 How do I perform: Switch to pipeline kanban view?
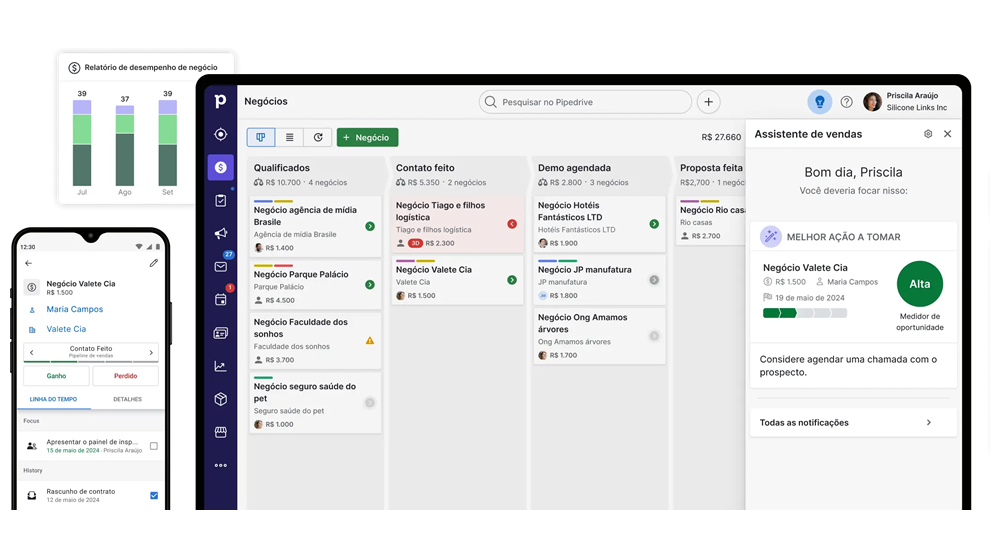click(261, 137)
